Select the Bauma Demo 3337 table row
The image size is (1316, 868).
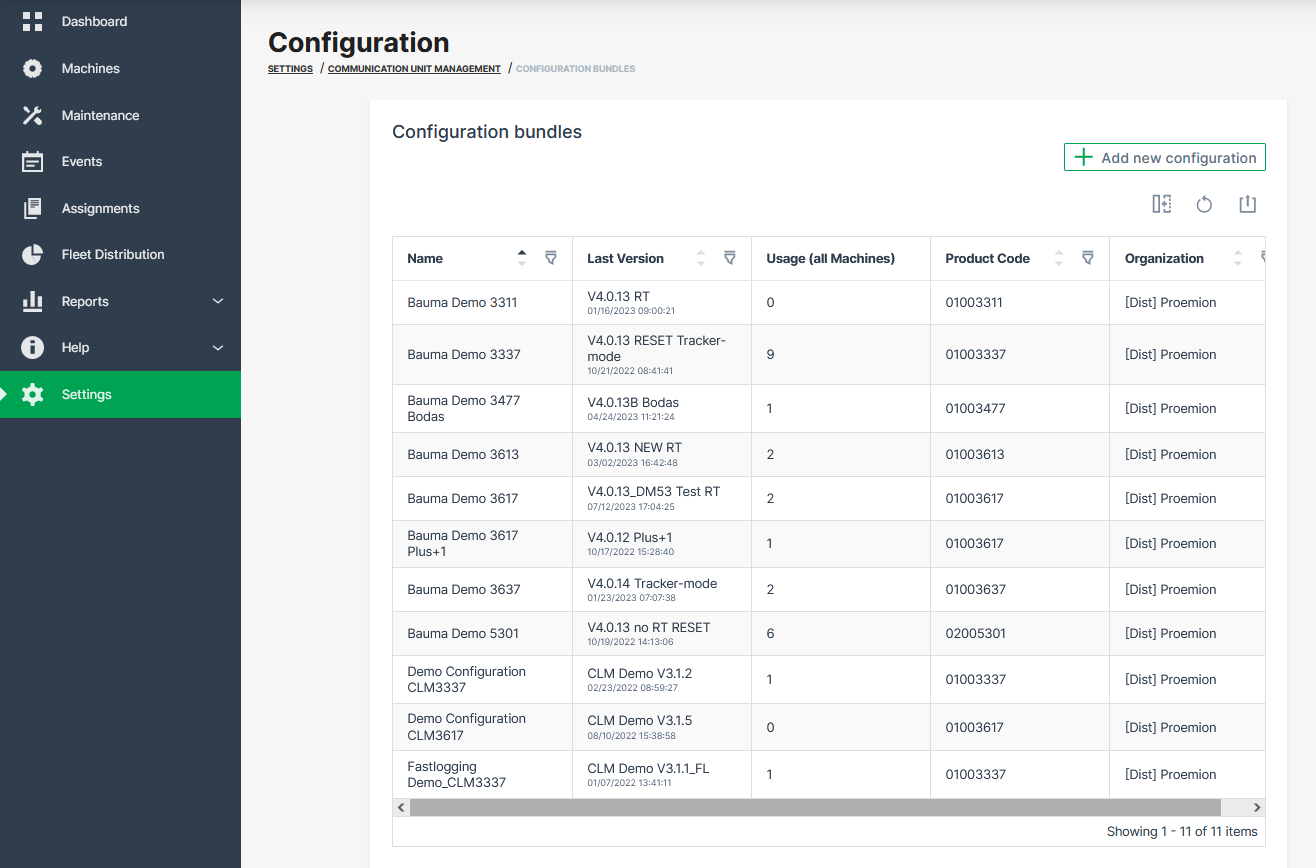coord(464,354)
